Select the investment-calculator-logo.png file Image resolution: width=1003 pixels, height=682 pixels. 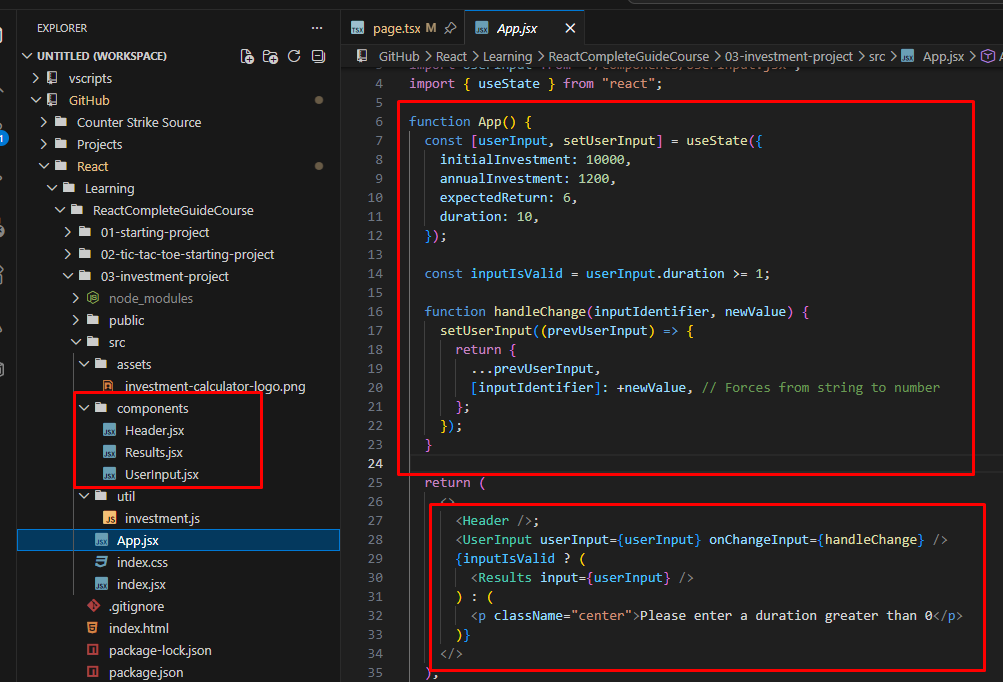[x=214, y=386]
